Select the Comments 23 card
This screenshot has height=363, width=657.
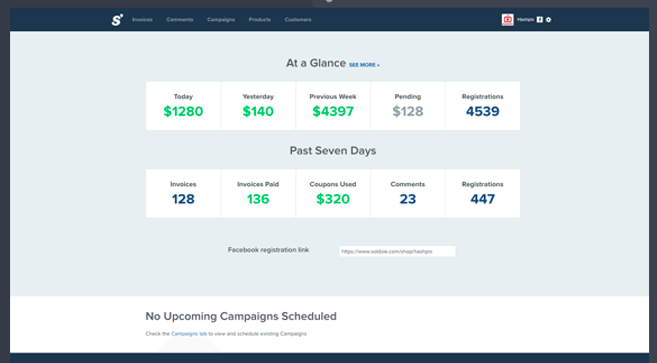click(408, 193)
